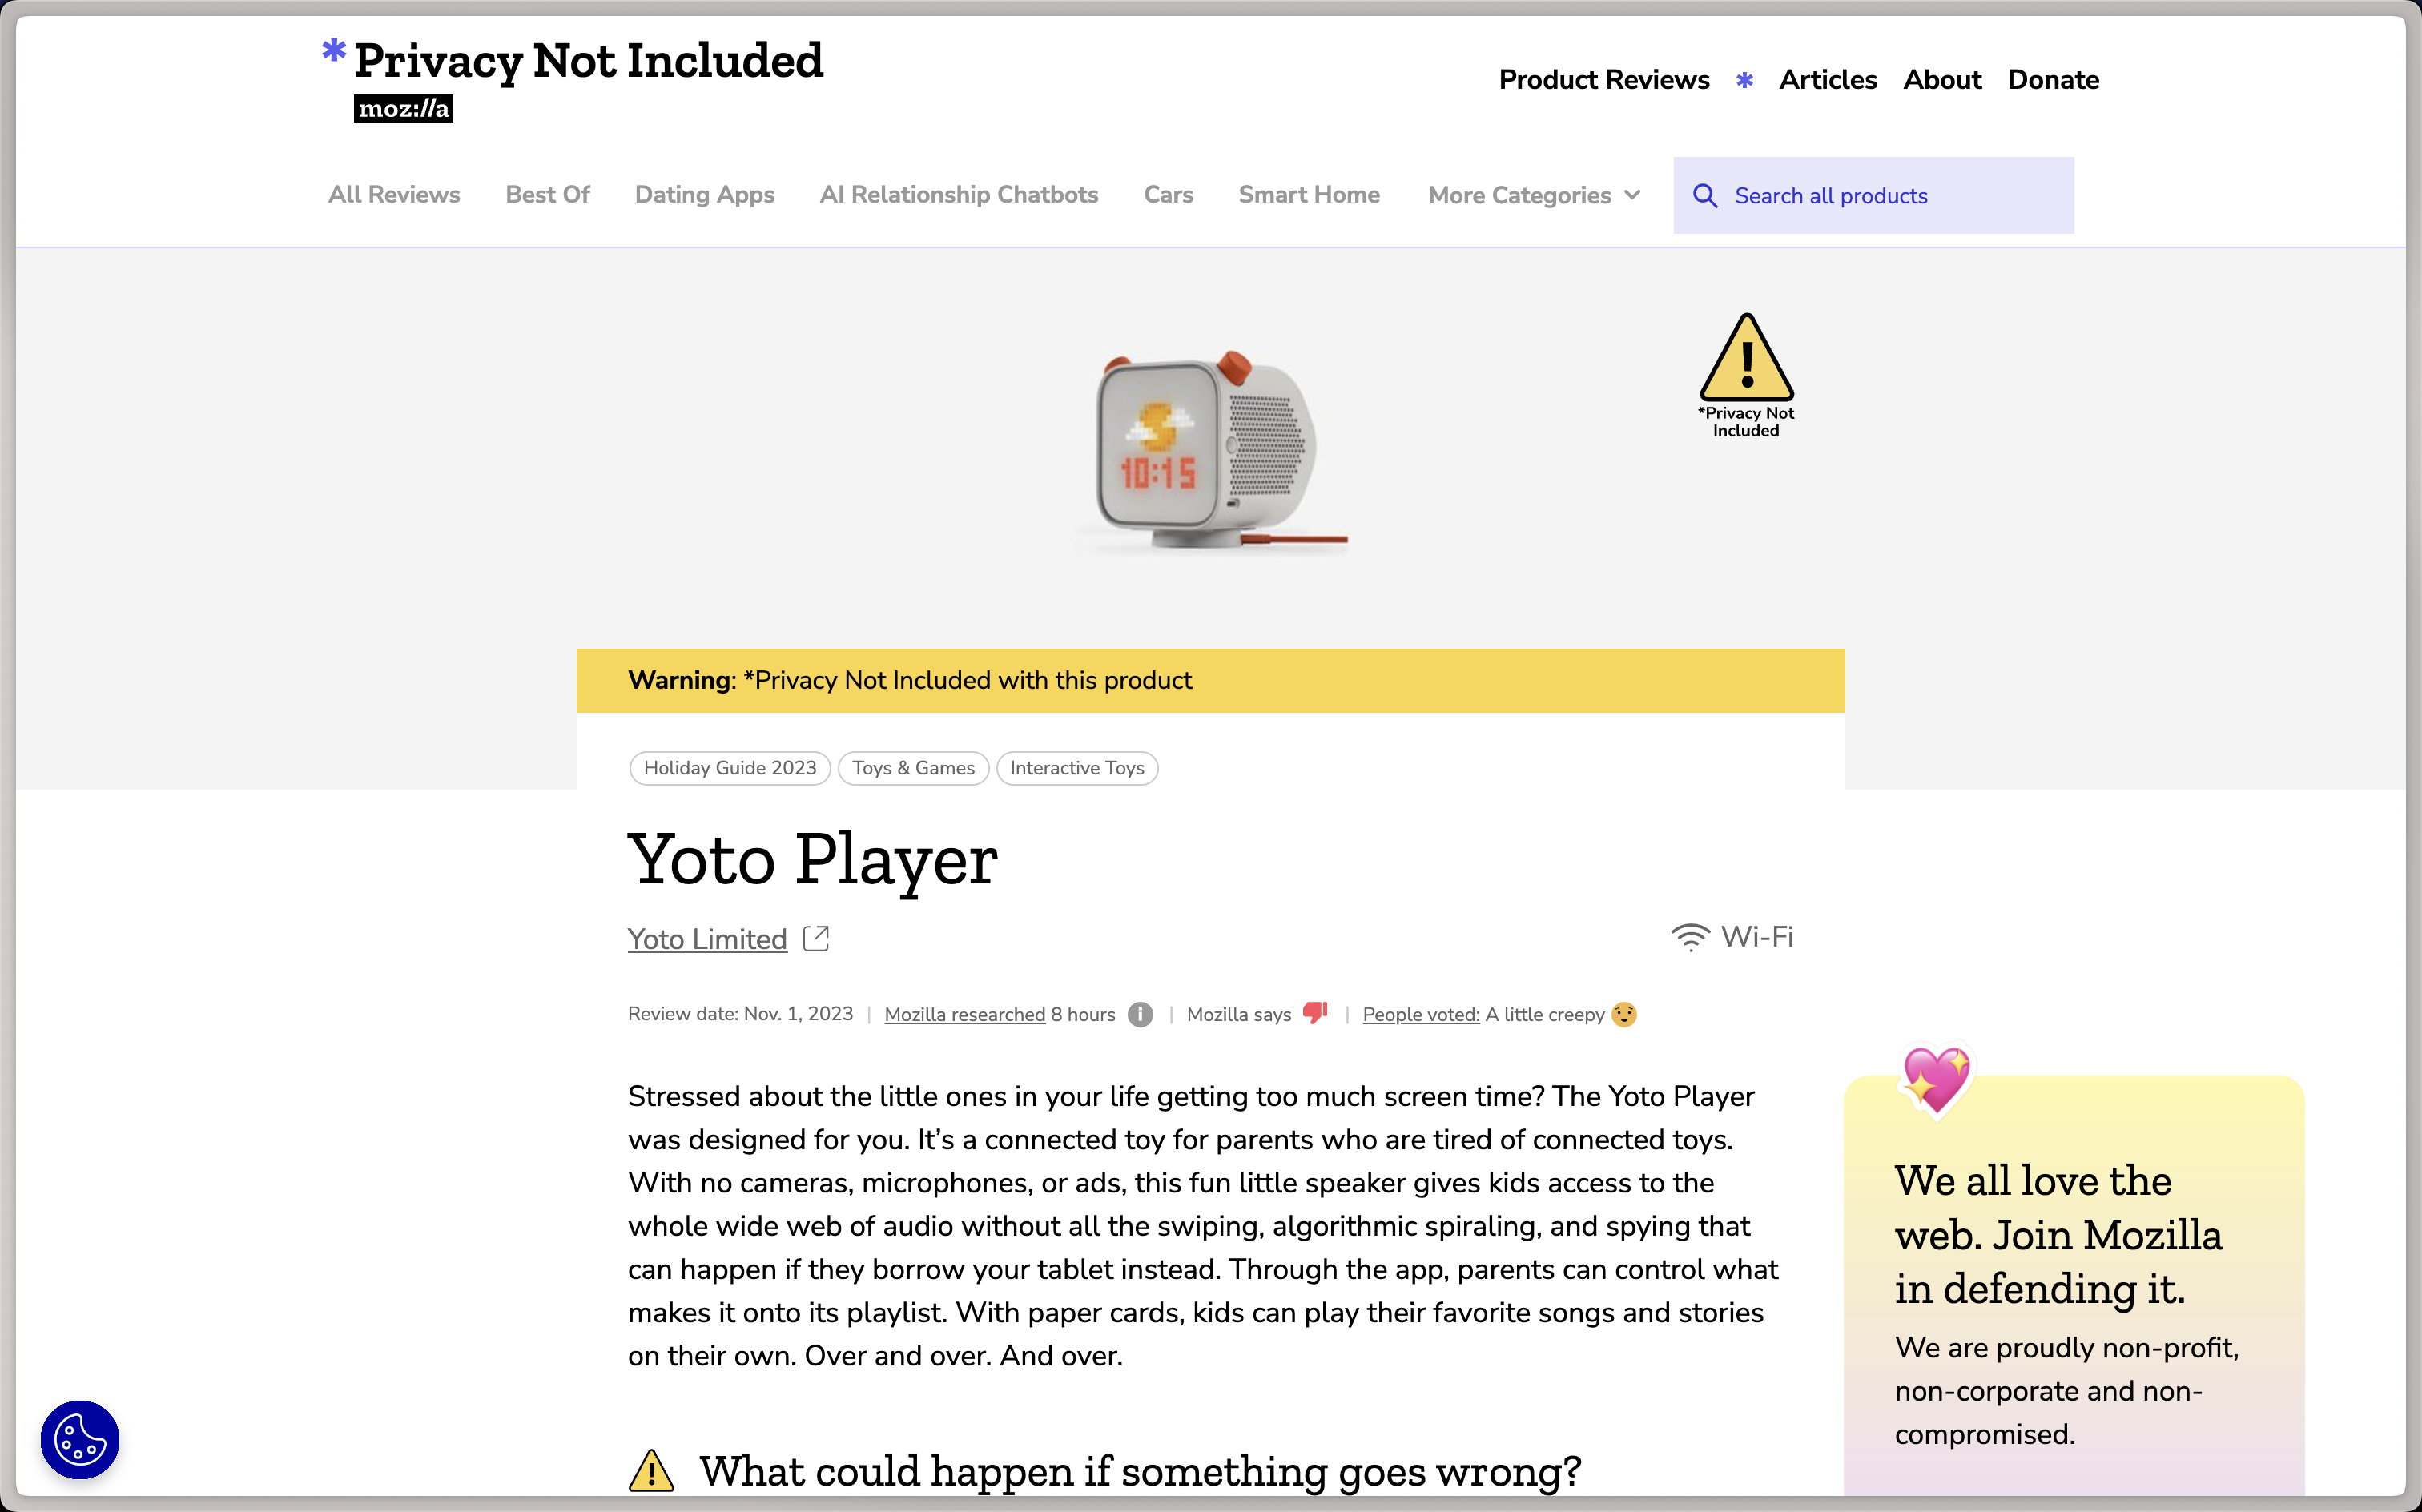Open the Yoto Limited company link
The width and height of the screenshot is (2422, 1512).
[x=707, y=939]
